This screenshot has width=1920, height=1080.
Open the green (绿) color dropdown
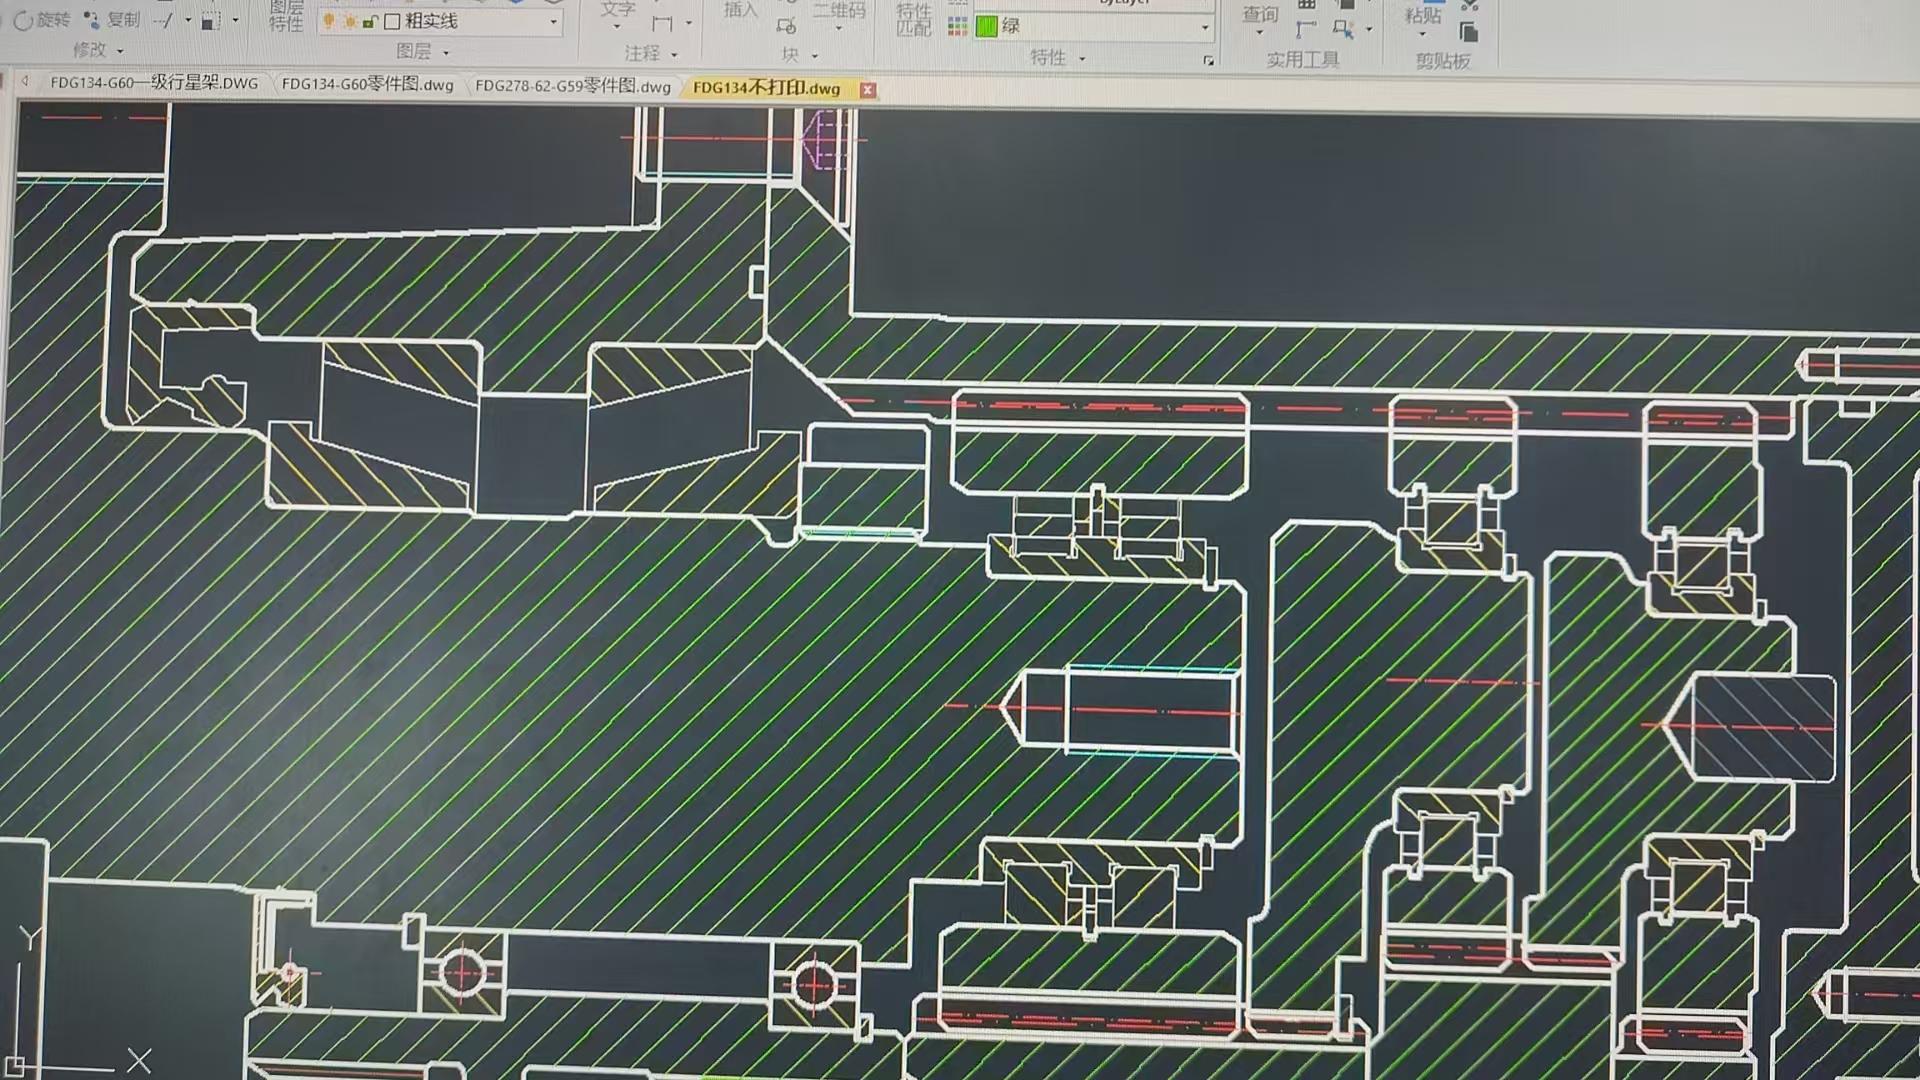tap(1204, 27)
